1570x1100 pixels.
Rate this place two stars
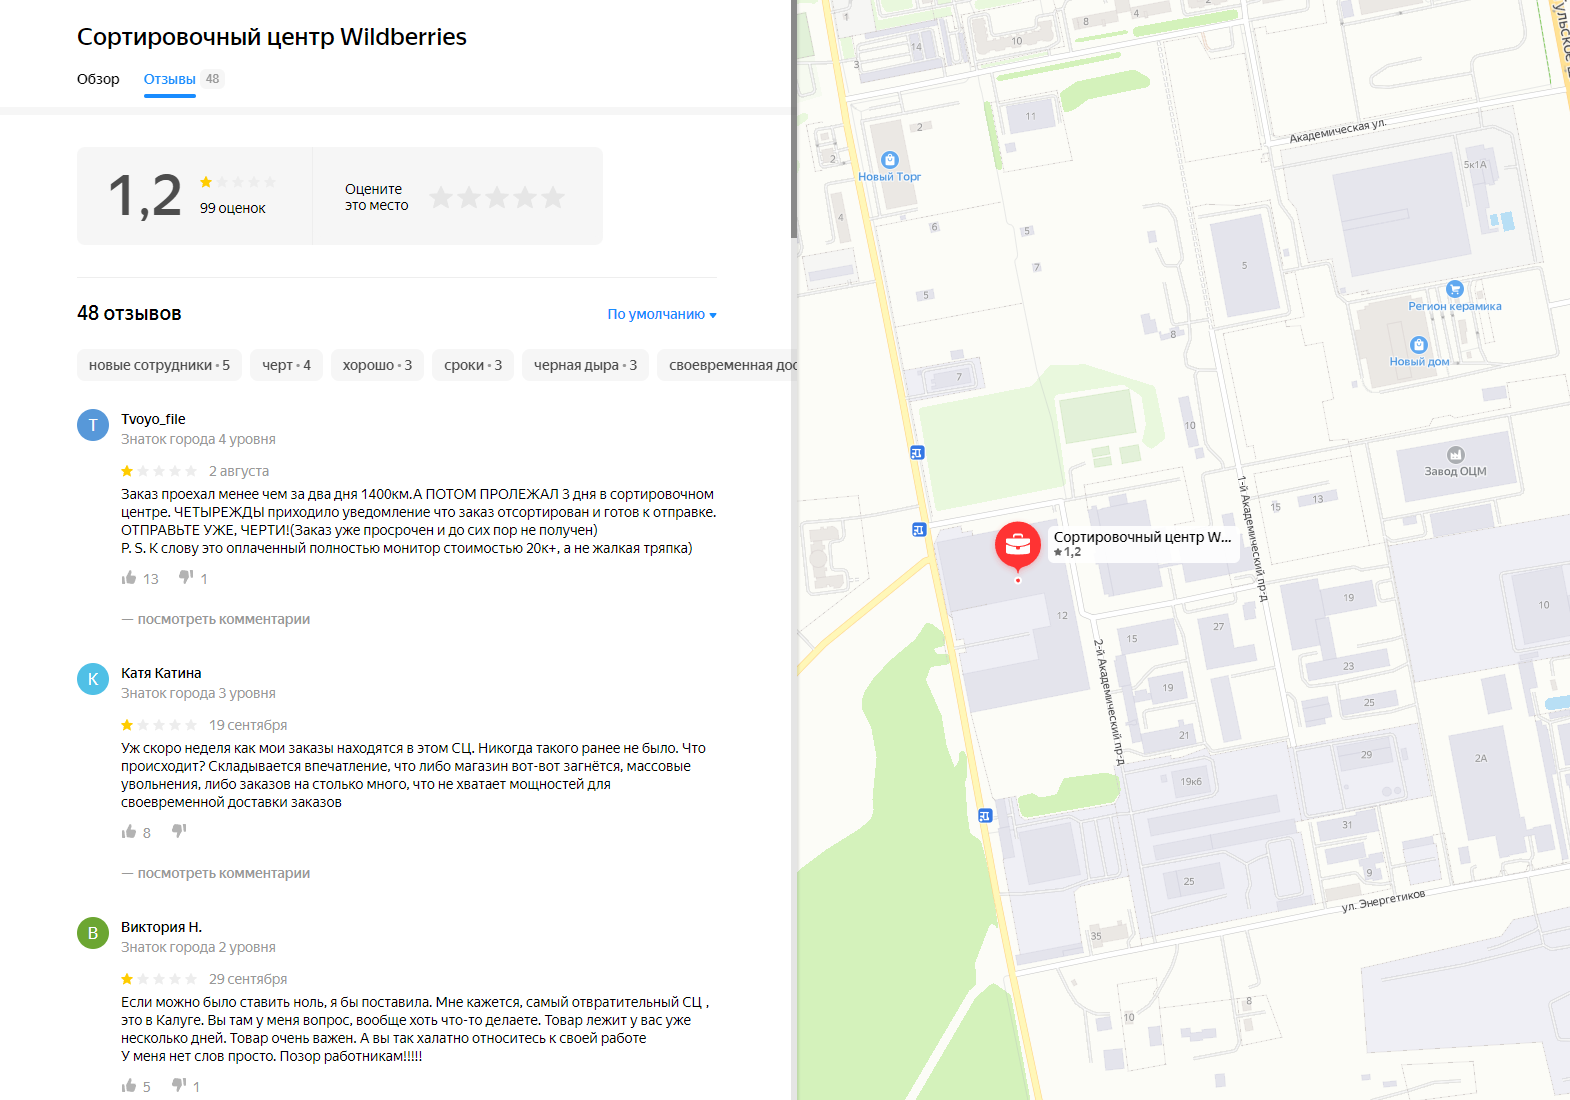[x=469, y=198]
